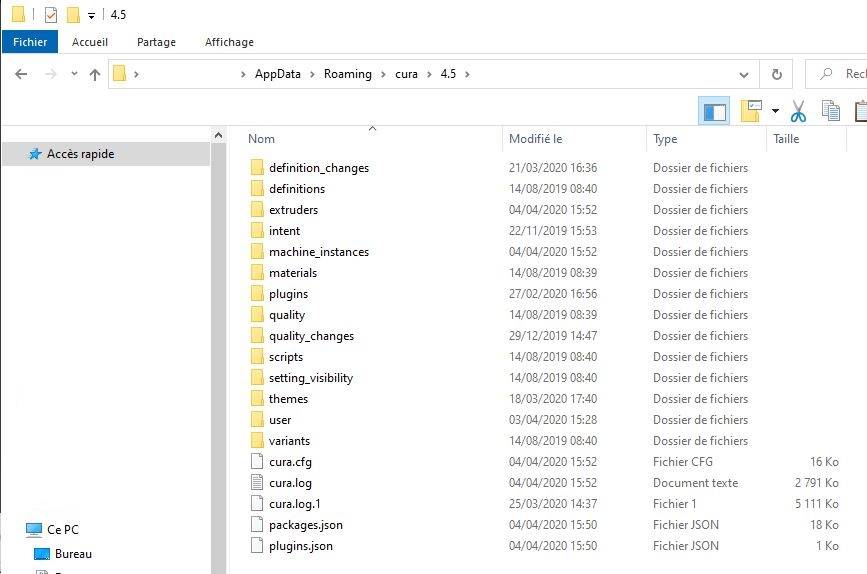Image resolution: width=867 pixels, height=574 pixels.
Task: Click the new folder icon in title bar
Action: click(x=73, y=14)
